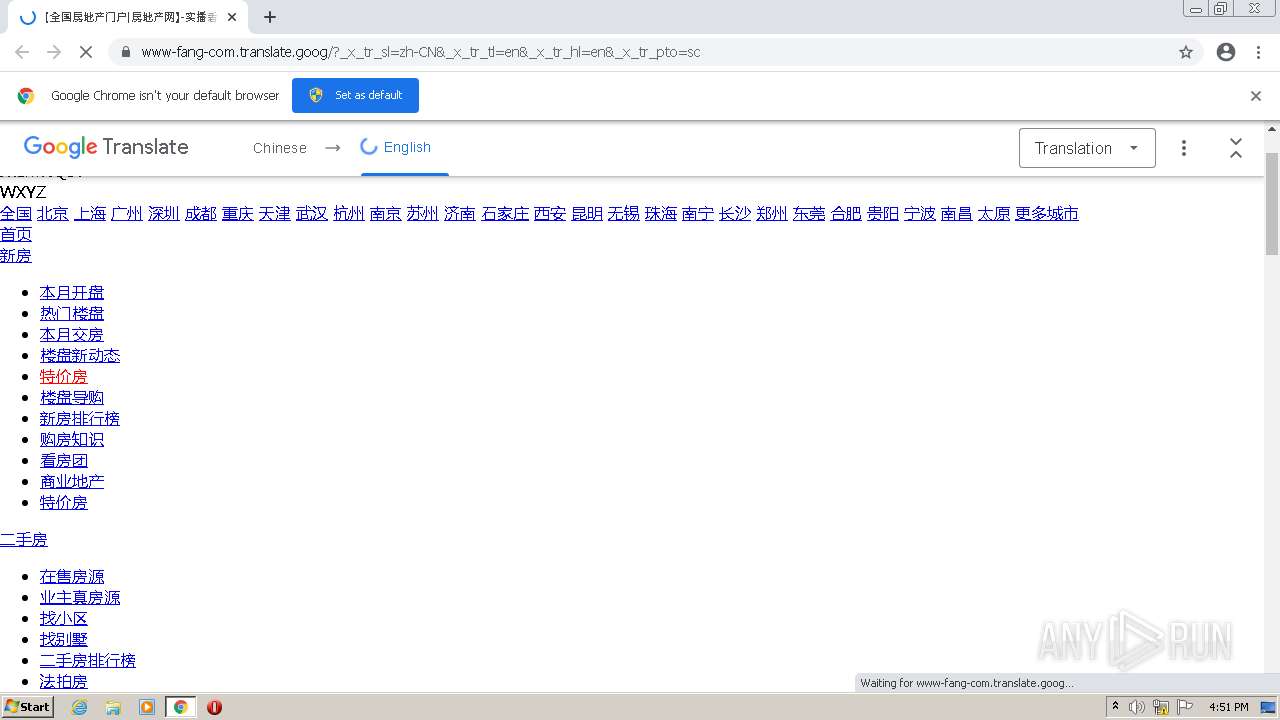Open the network status tray icon

tap(1160, 707)
